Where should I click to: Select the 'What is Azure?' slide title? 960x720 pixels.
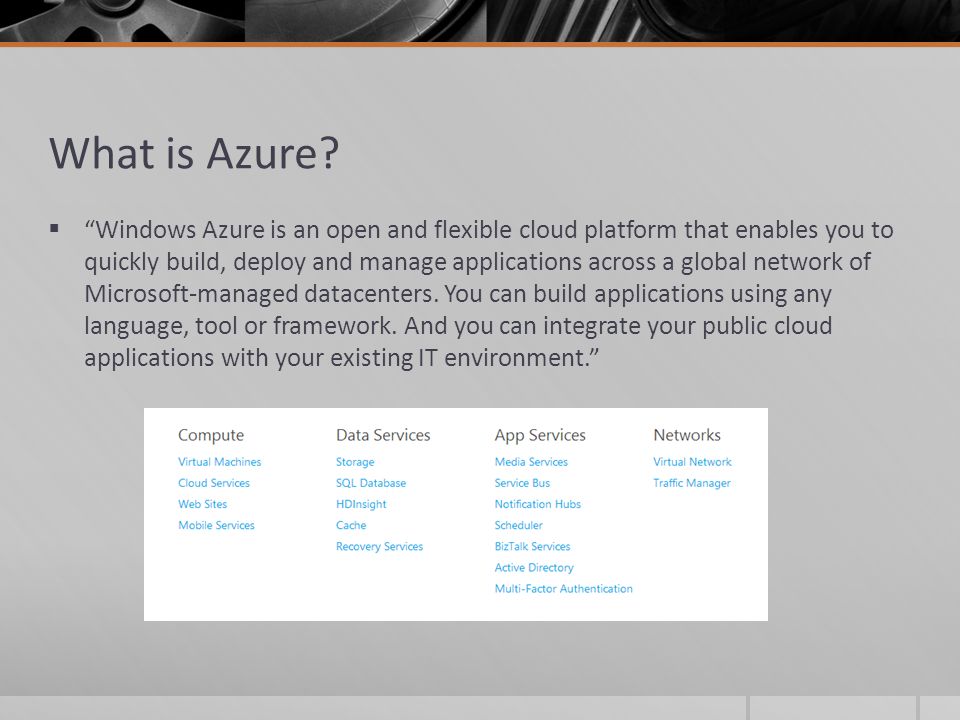194,153
